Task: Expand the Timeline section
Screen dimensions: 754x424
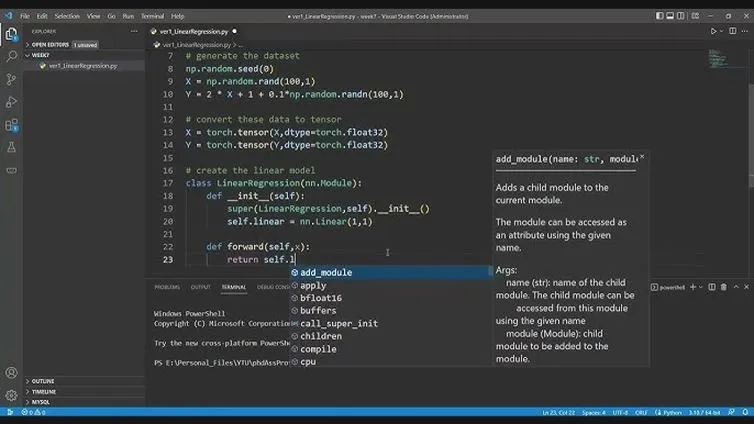Action: pyautogui.click(x=84, y=391)
